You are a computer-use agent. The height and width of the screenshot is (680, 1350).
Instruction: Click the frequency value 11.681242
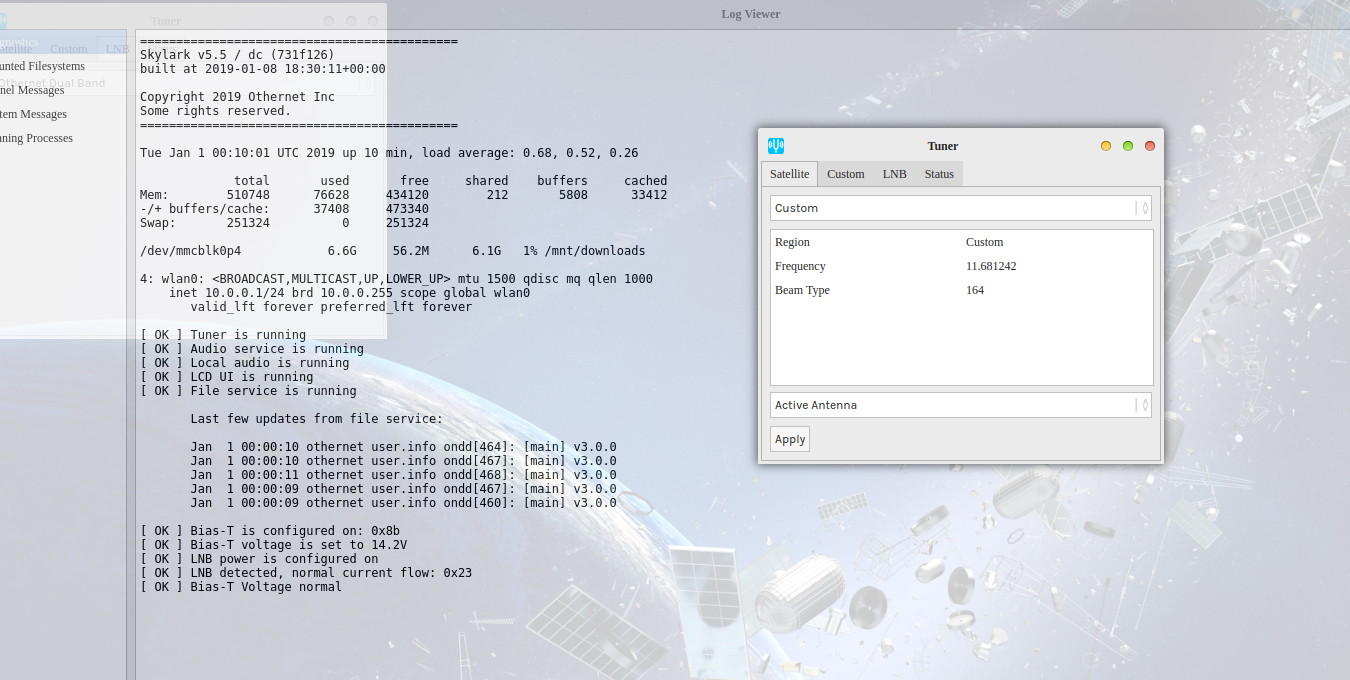992,266
